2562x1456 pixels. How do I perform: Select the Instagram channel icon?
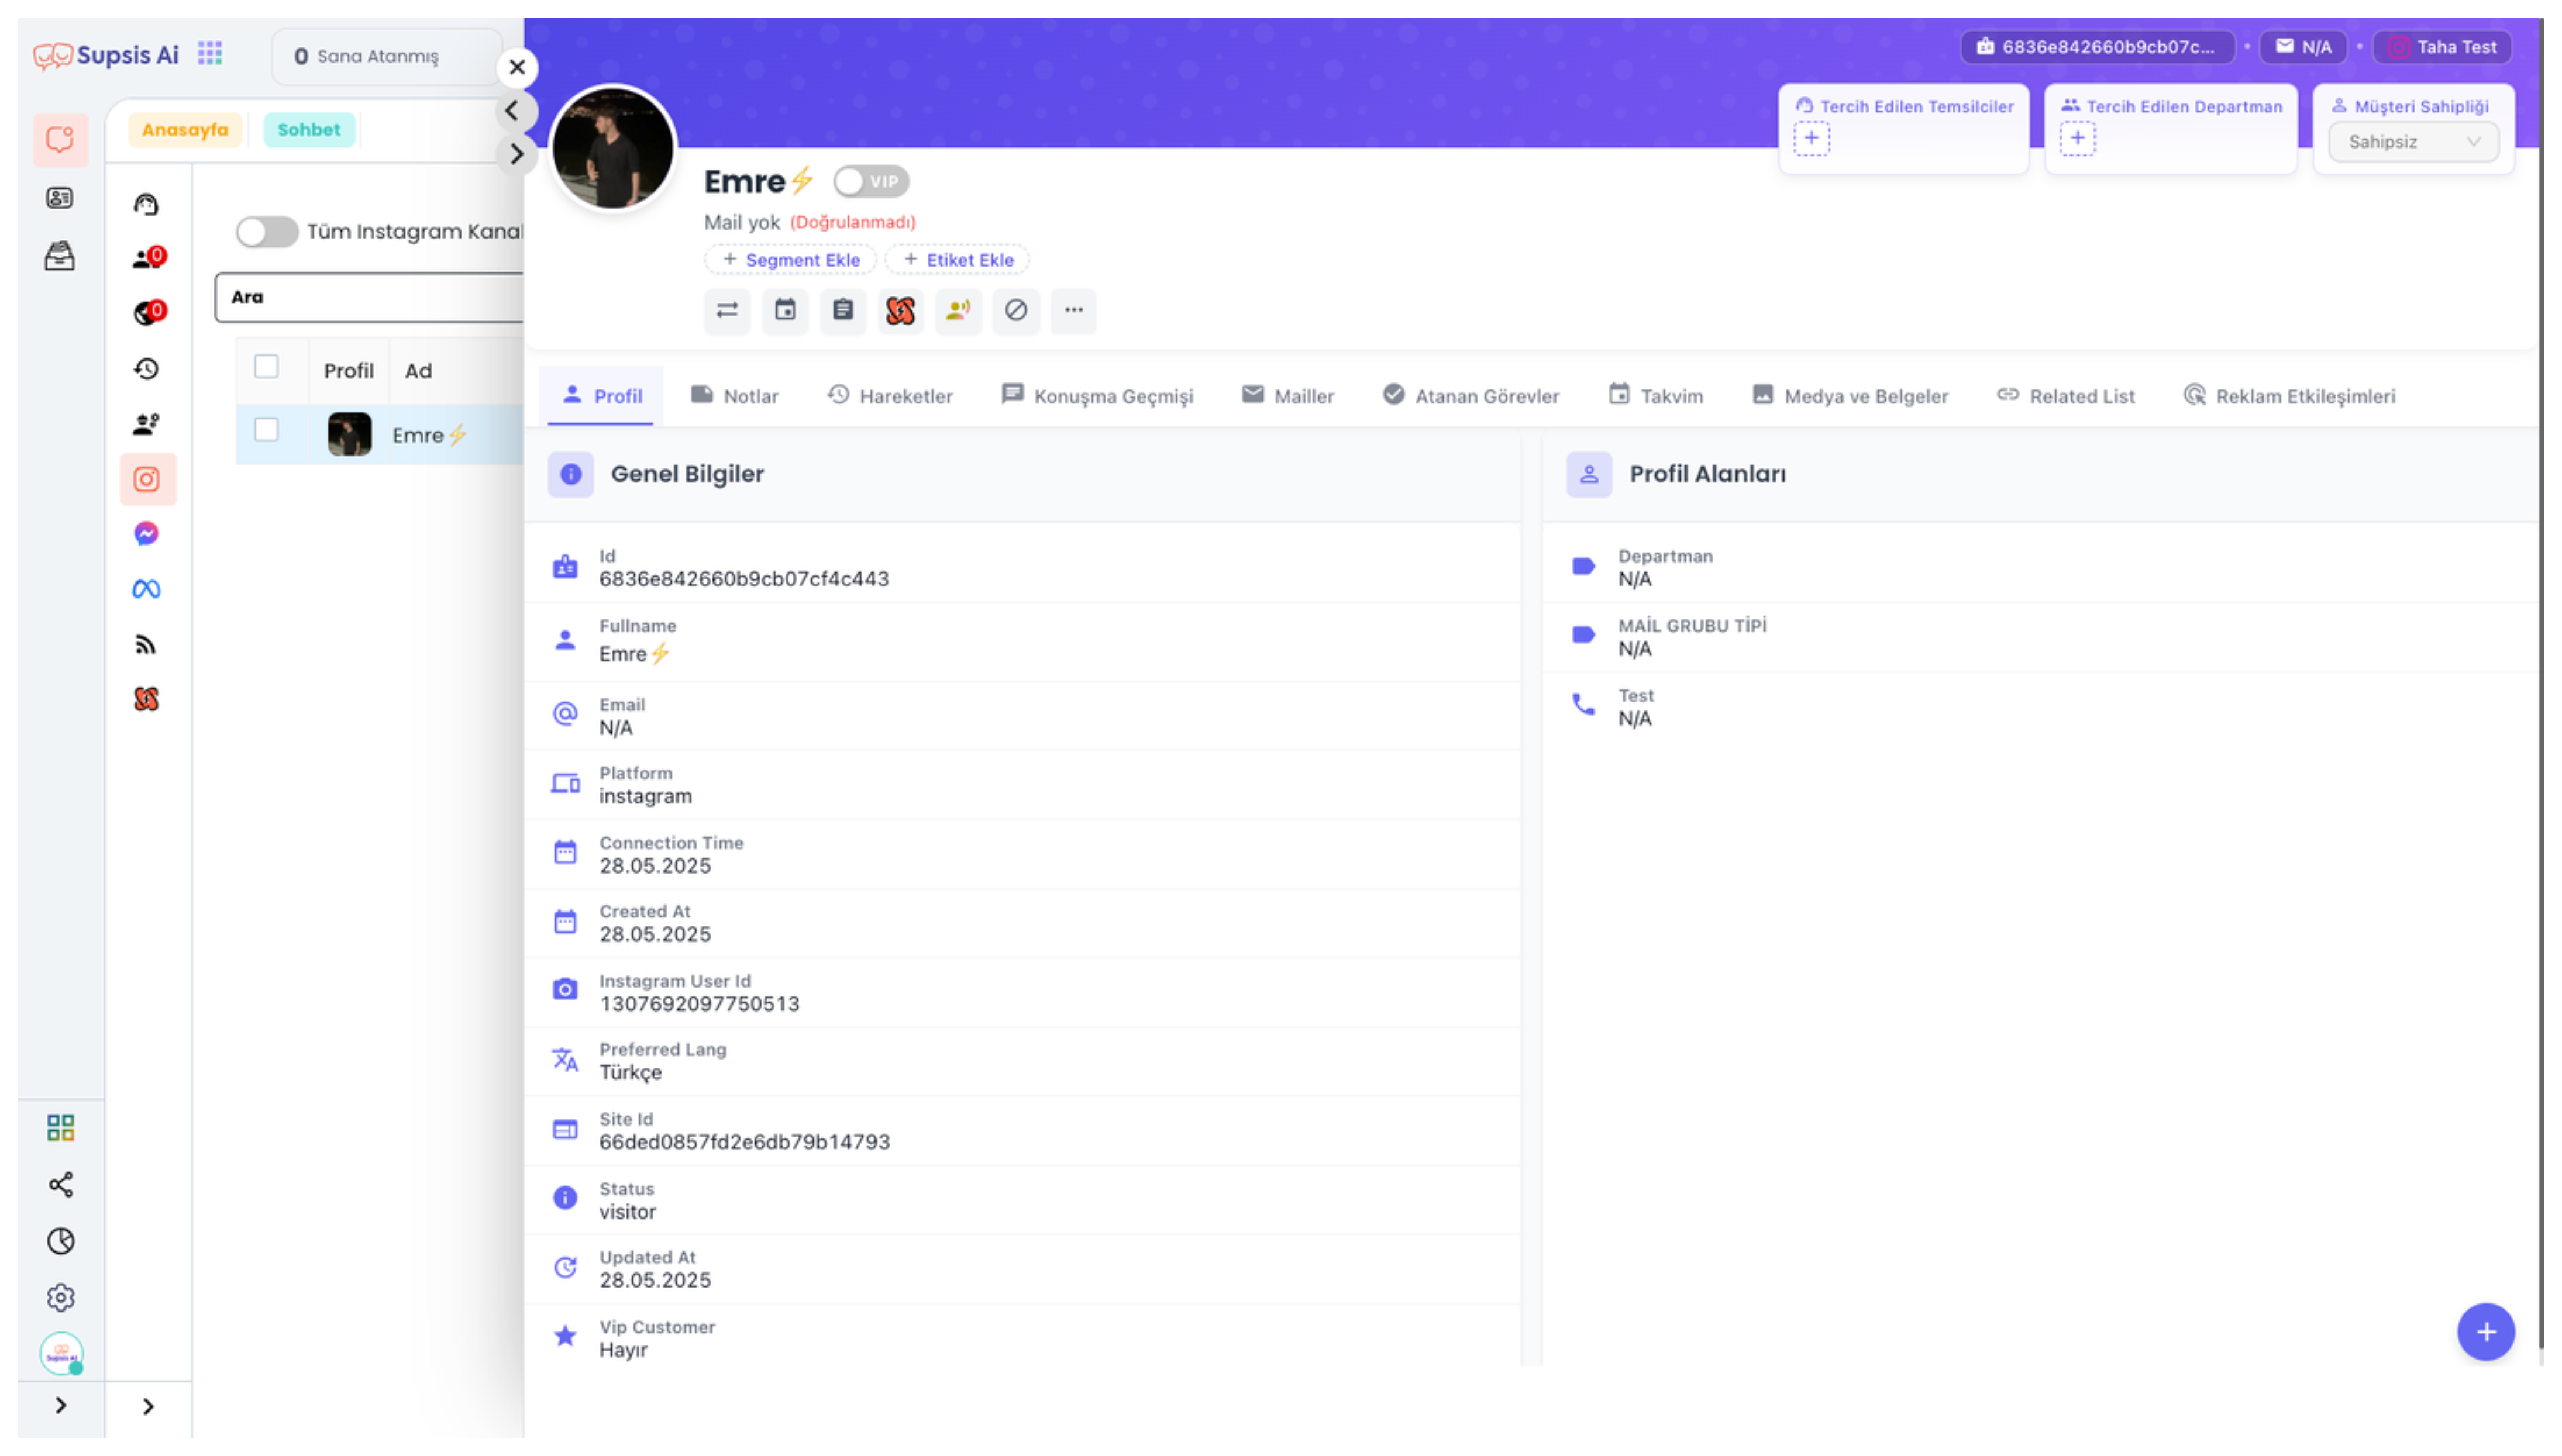[x=147, y=480]
